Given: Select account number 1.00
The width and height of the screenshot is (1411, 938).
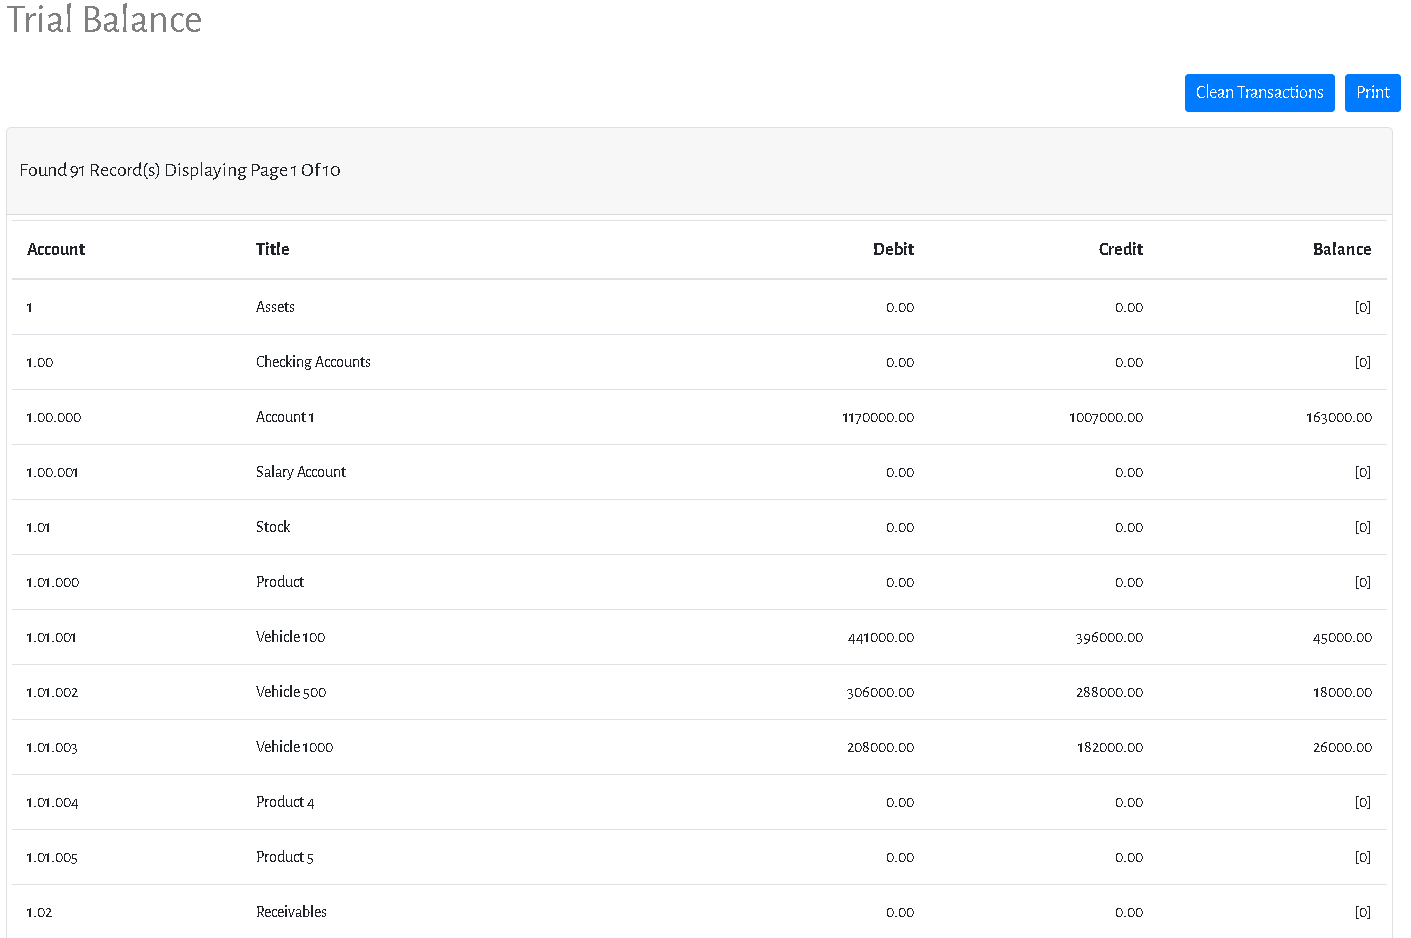Looking at the screenshot, I should click(x=40, y=362).
